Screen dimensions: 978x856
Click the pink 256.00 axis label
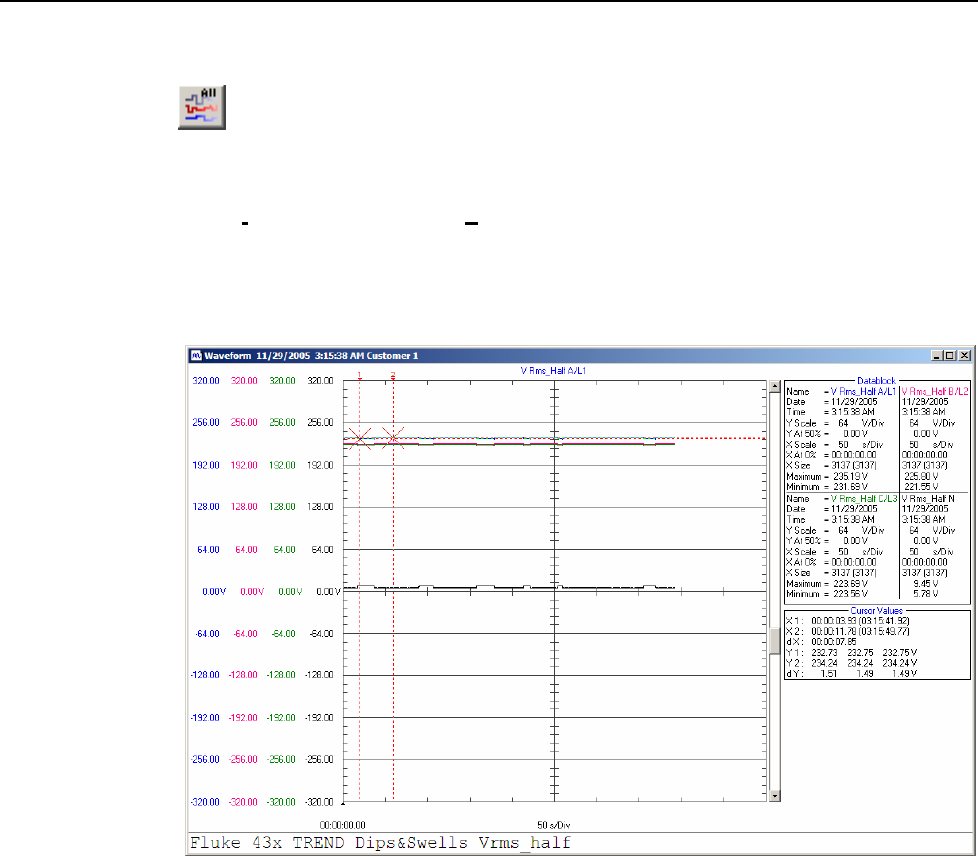tap(244, 422)
